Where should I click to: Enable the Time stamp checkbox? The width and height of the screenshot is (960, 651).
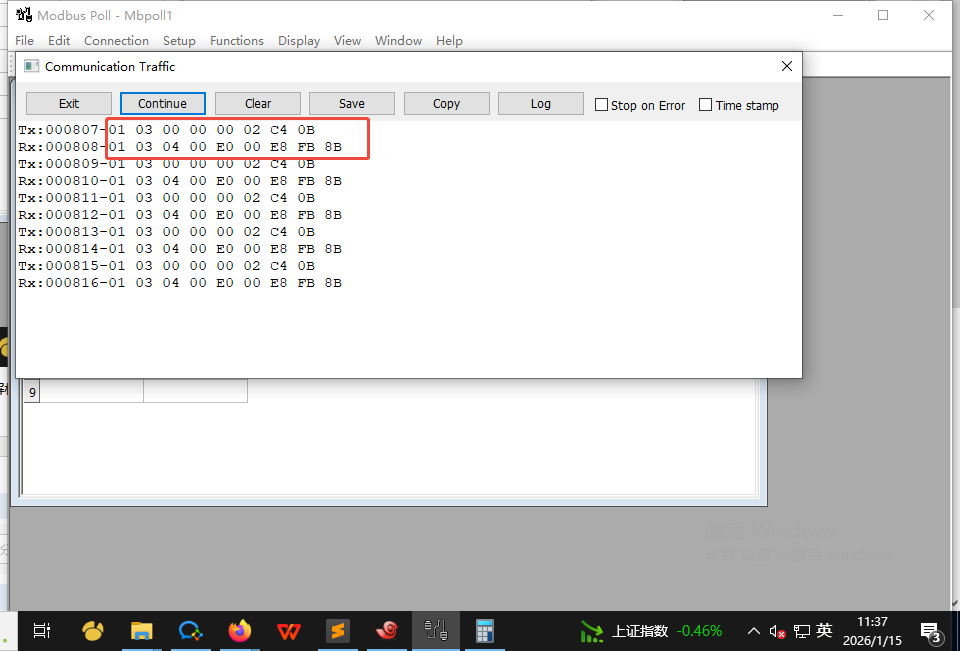point(705,105)
